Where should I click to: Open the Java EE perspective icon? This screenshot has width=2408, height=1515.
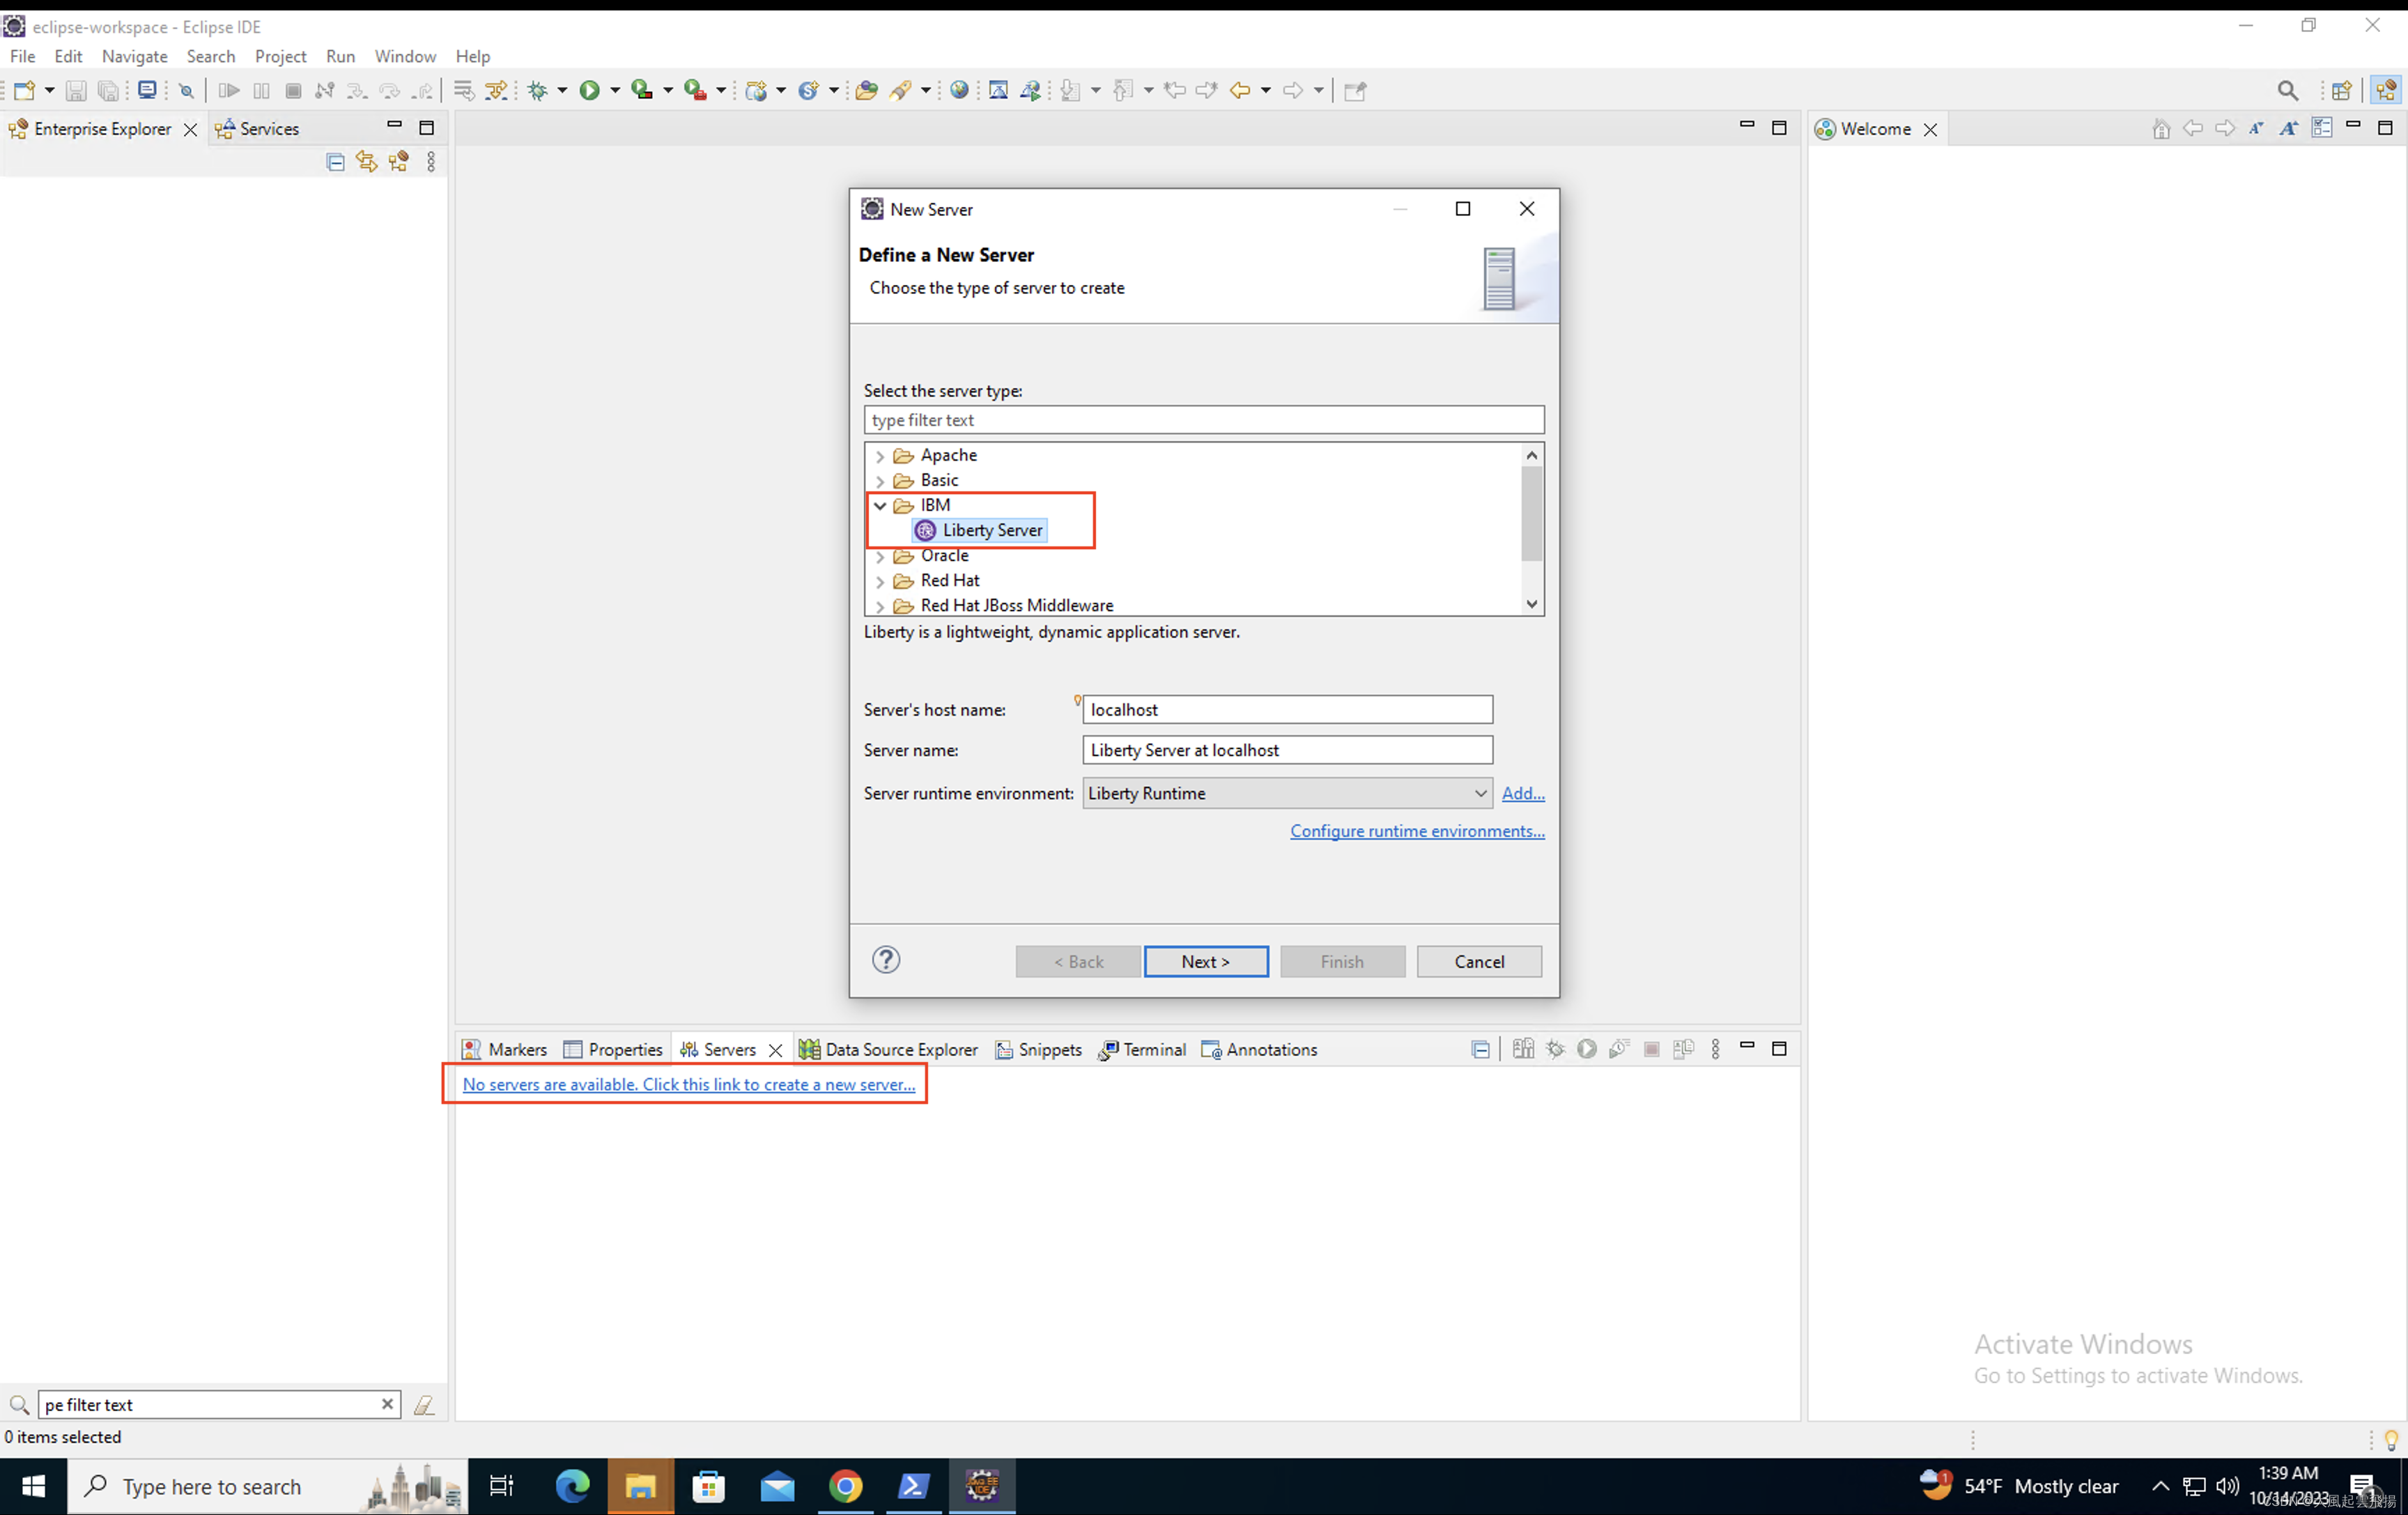[2387, 90]
